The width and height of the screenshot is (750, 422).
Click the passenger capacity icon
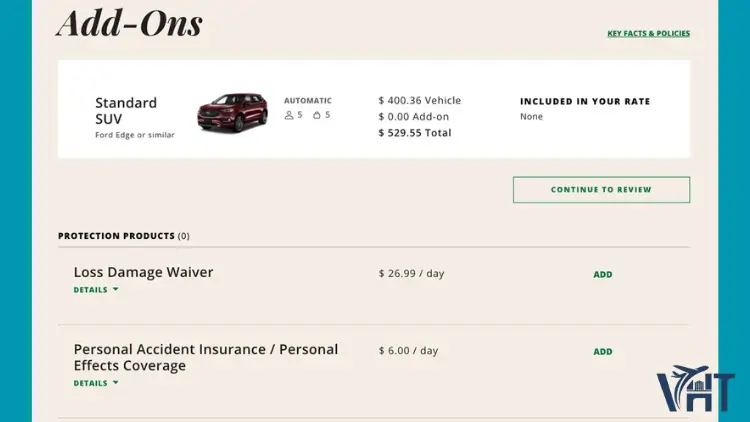click(x=289, y=116)
